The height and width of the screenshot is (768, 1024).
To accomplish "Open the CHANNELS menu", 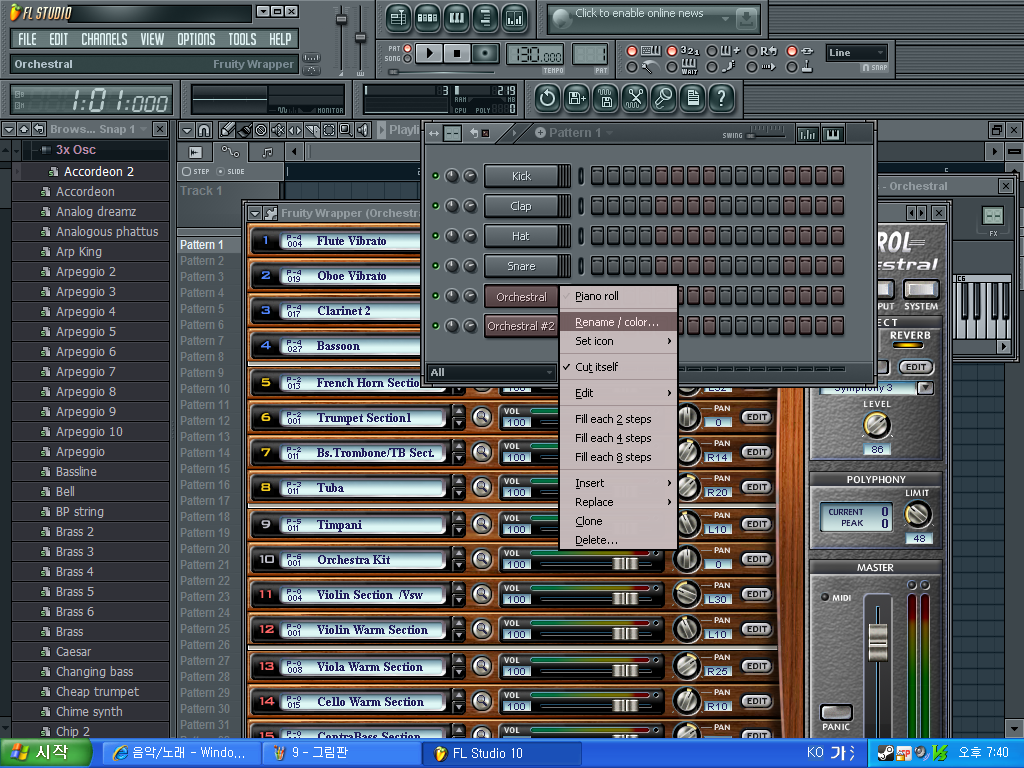I will point(104,39).
